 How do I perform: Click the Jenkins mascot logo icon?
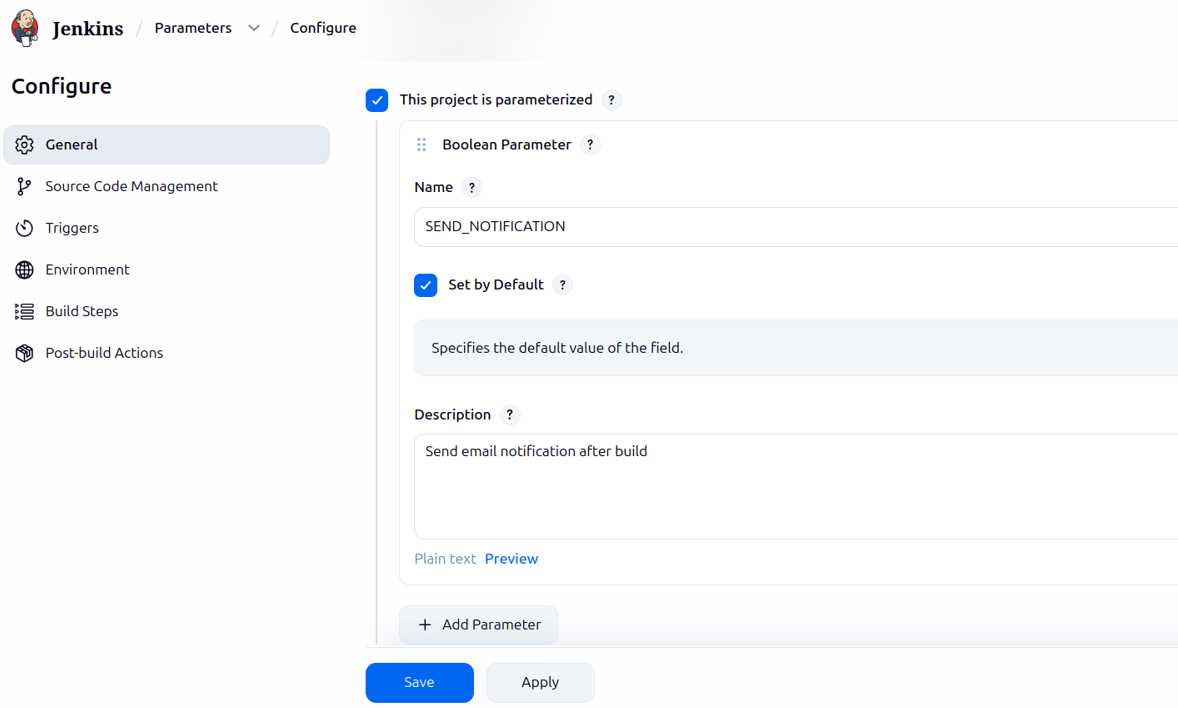pos(25,28)
